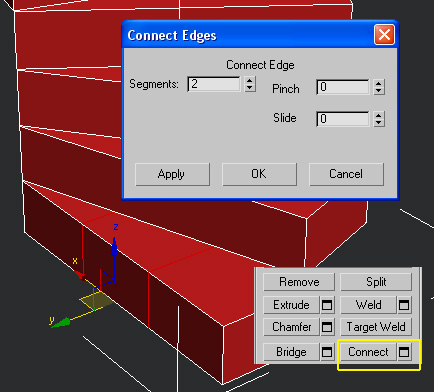
Task: Open Bridge settings dialog box icon
Action: coord(327,352)
